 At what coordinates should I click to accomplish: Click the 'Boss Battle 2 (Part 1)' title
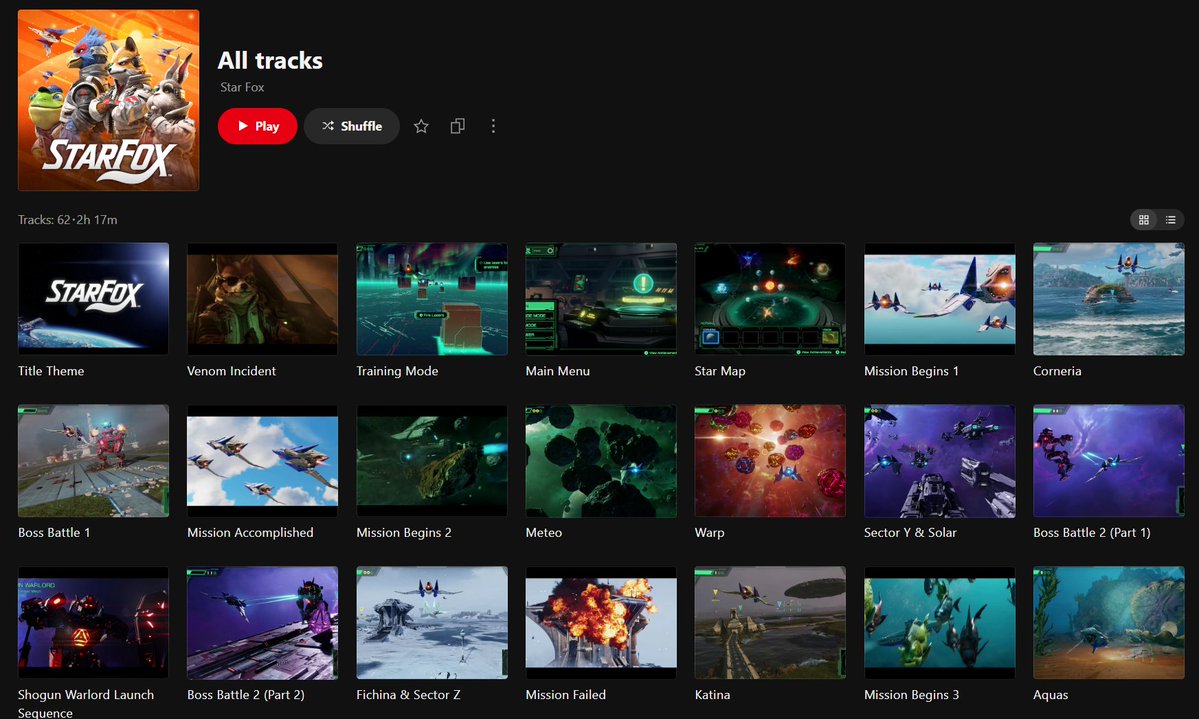(x=1091, y=532)
